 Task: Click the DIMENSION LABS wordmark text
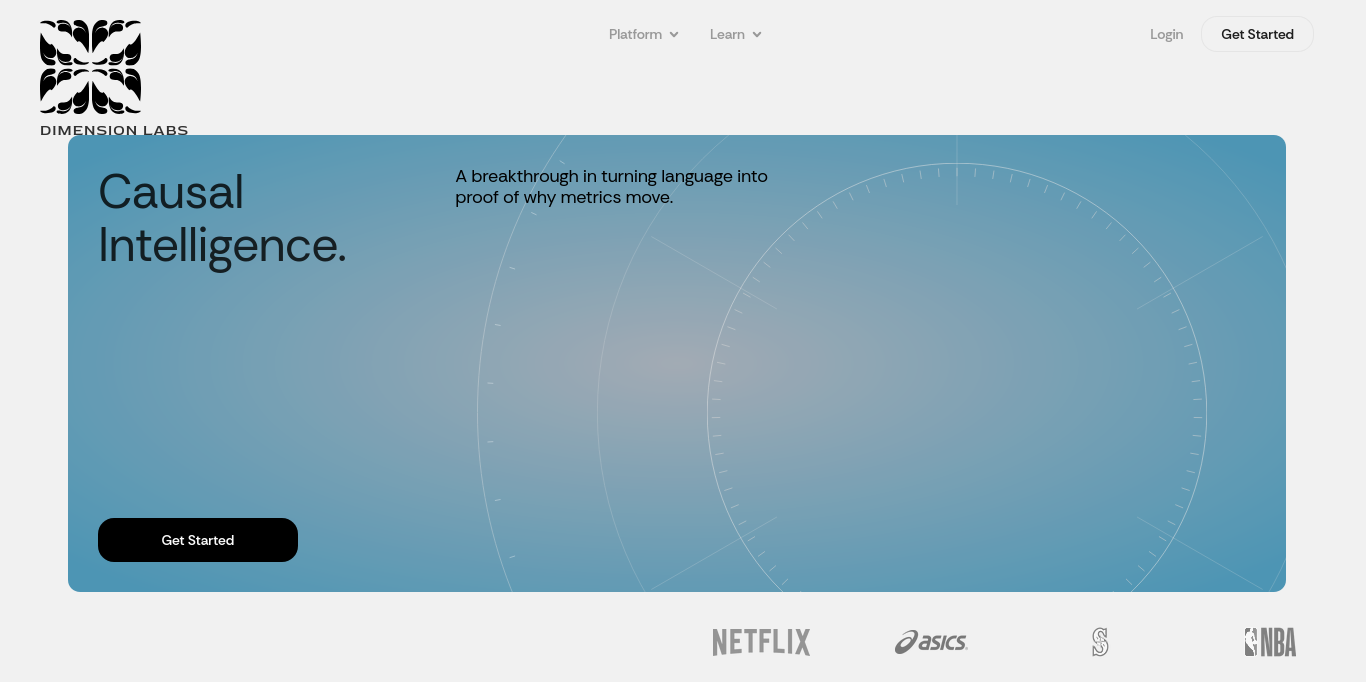pyautogui.click(x=114, y=131)
